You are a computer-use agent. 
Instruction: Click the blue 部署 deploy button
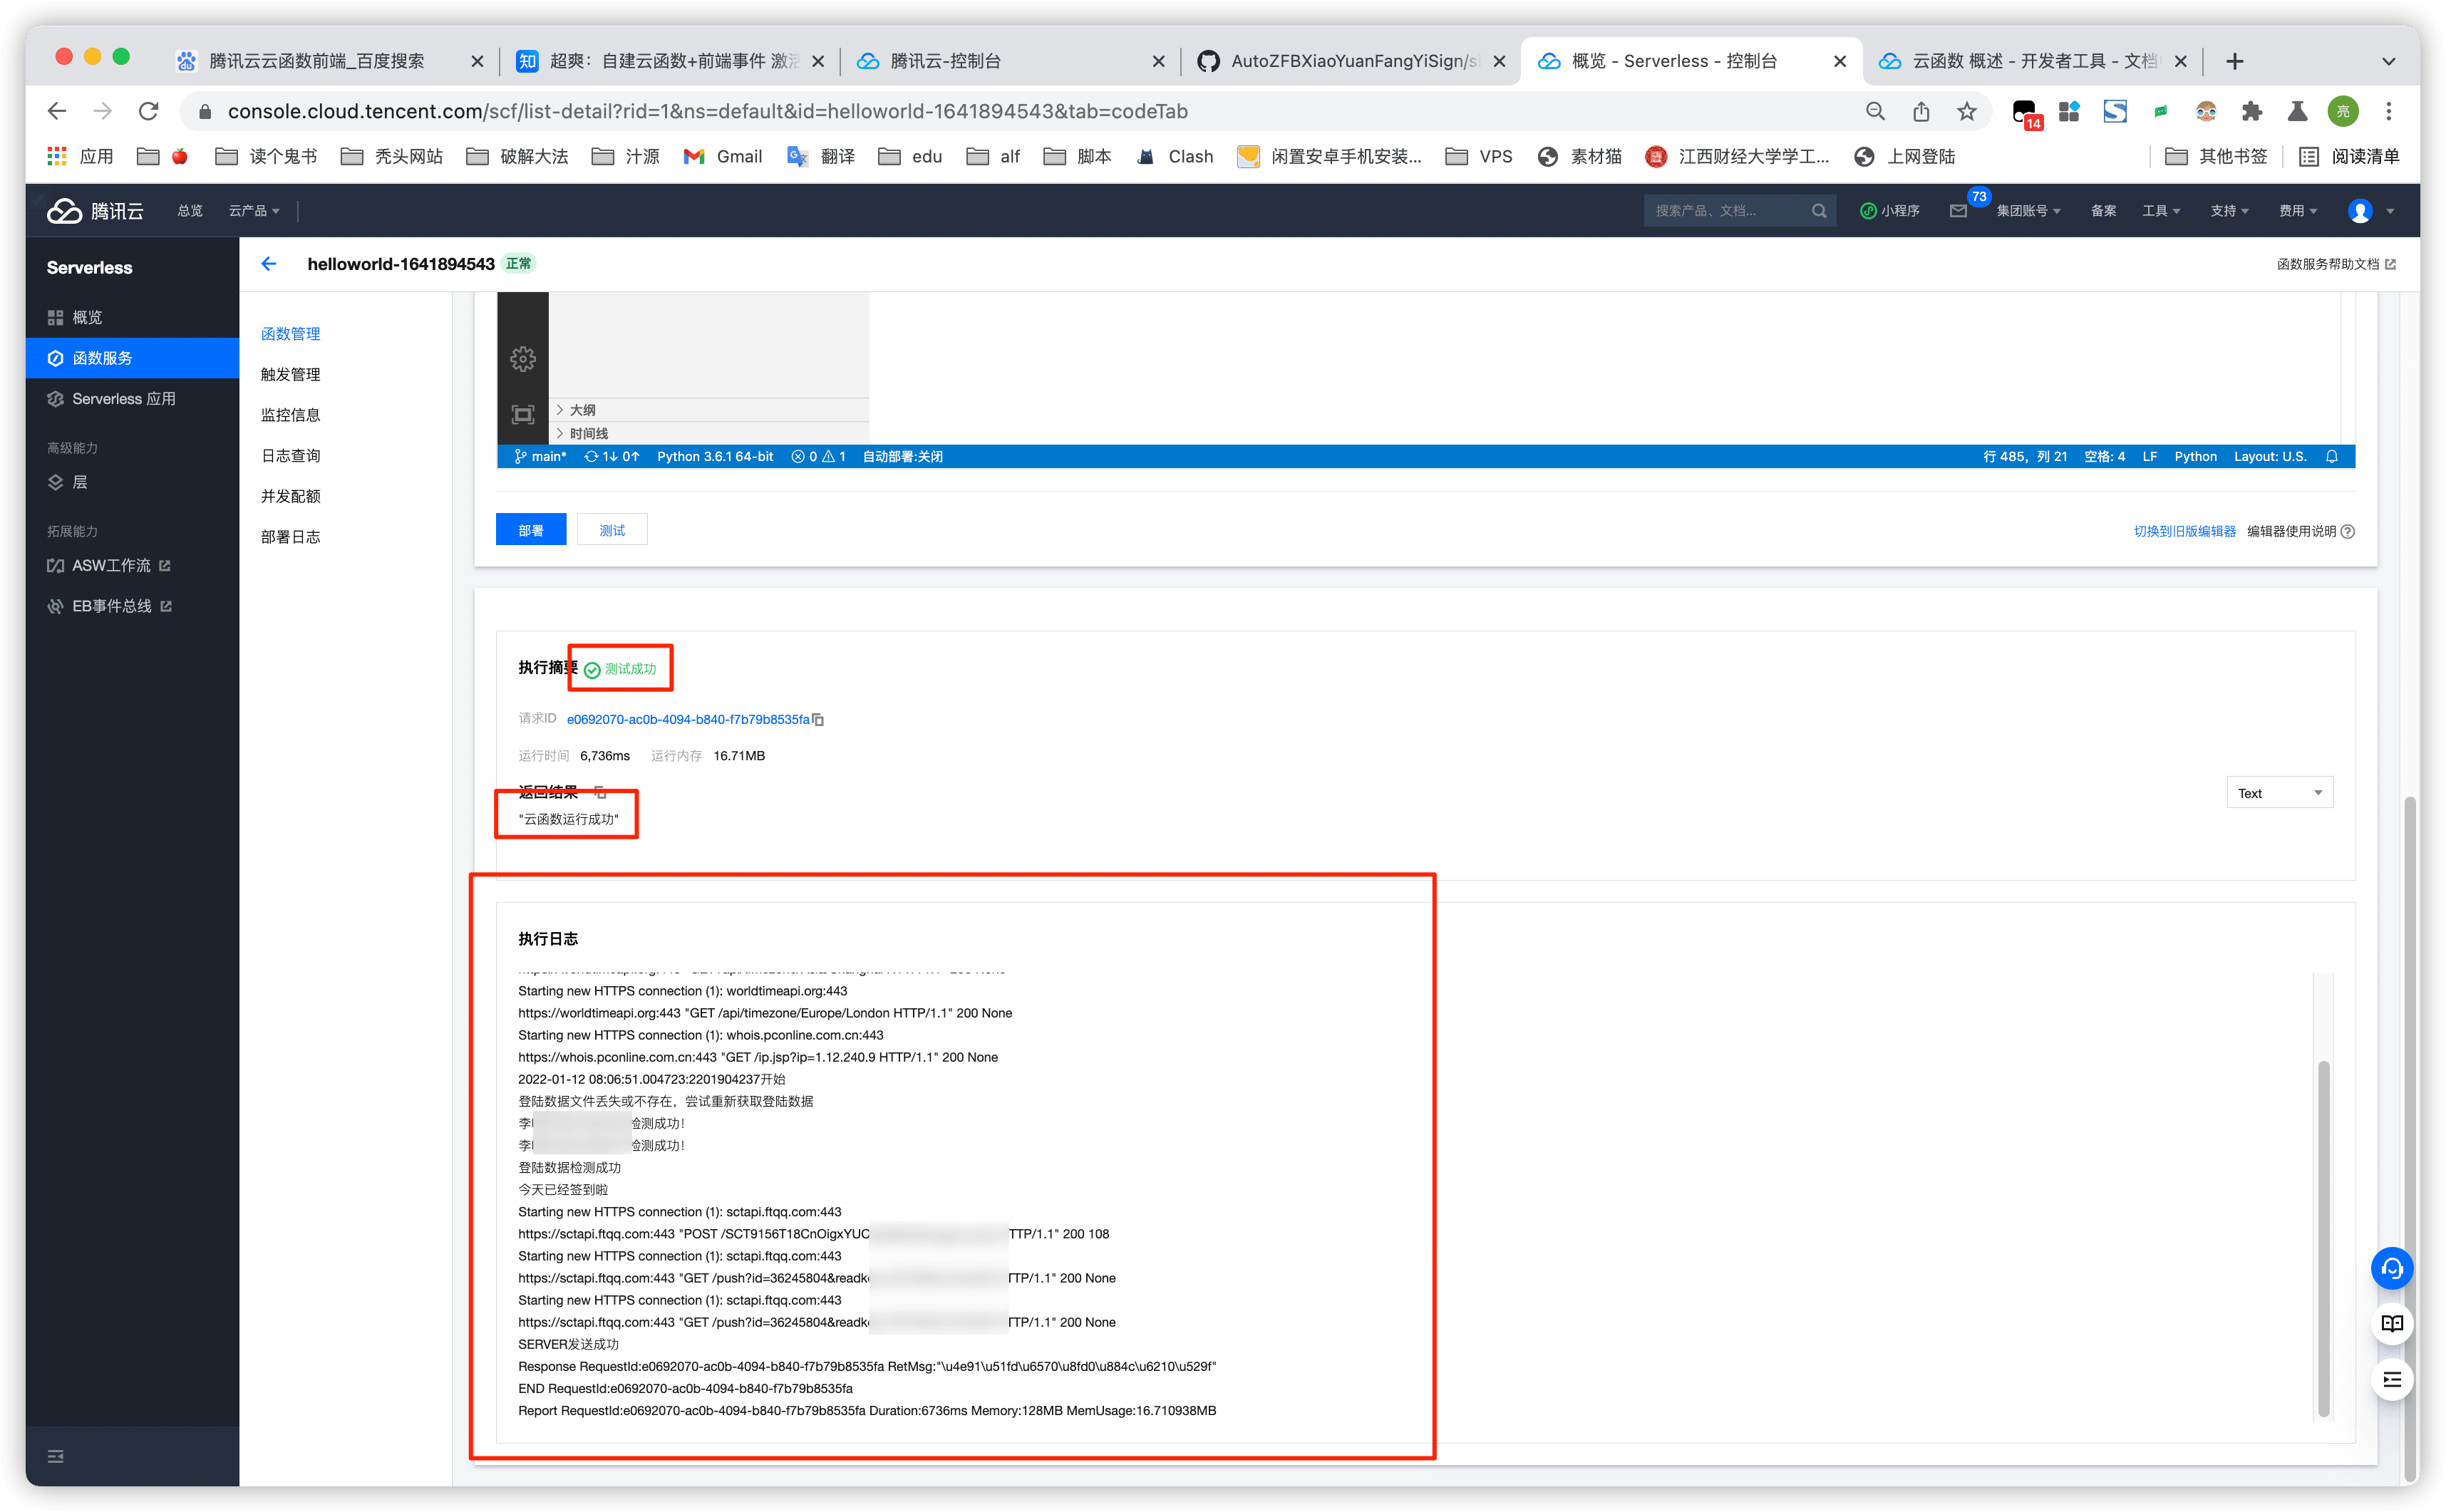point(531,530)
